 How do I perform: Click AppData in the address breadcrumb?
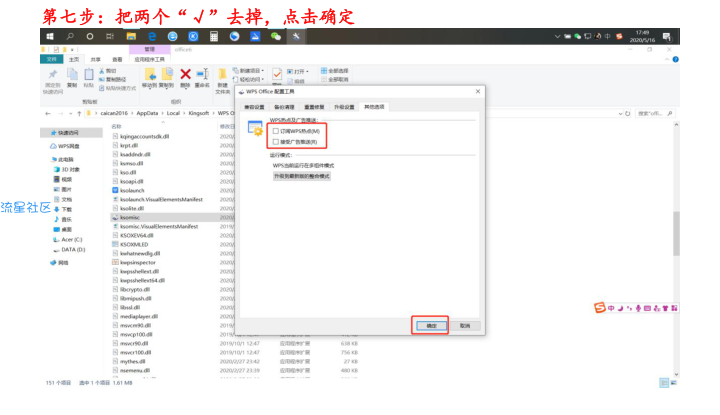[147, 113]
